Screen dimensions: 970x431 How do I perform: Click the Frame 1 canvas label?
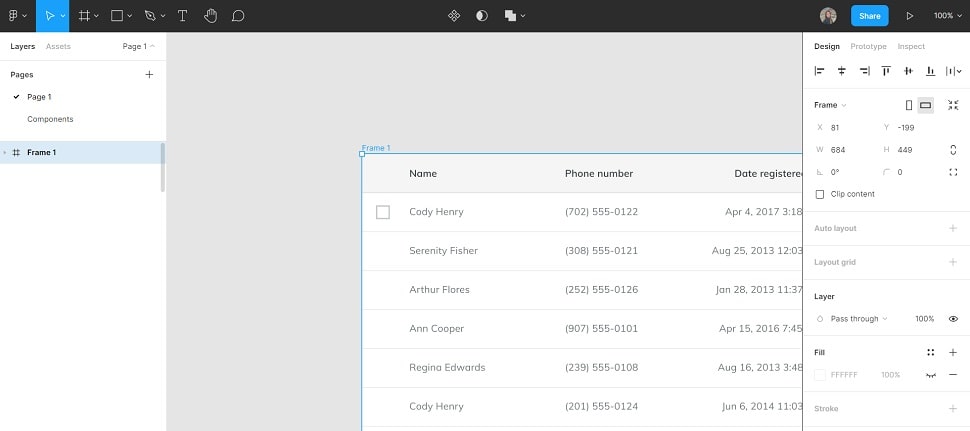coord(376,148)
